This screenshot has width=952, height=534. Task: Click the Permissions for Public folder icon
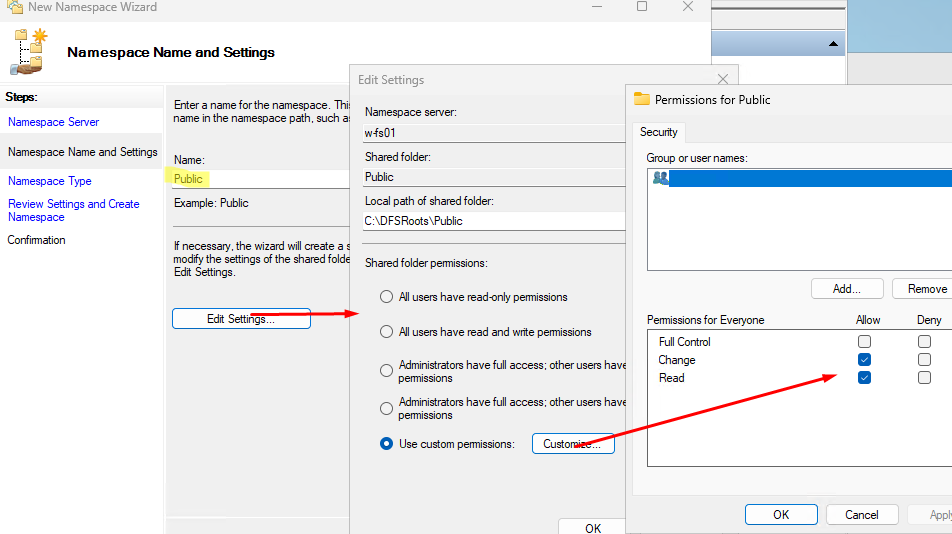coord(642,99)
